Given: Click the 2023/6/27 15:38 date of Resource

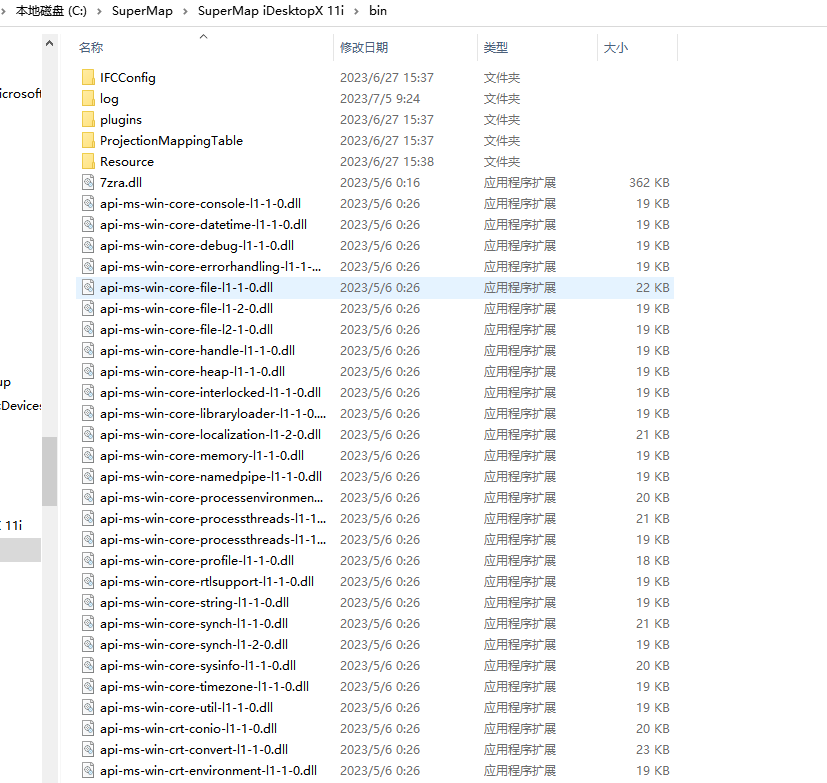Looking at the screenshot, I should coord(387,161).
